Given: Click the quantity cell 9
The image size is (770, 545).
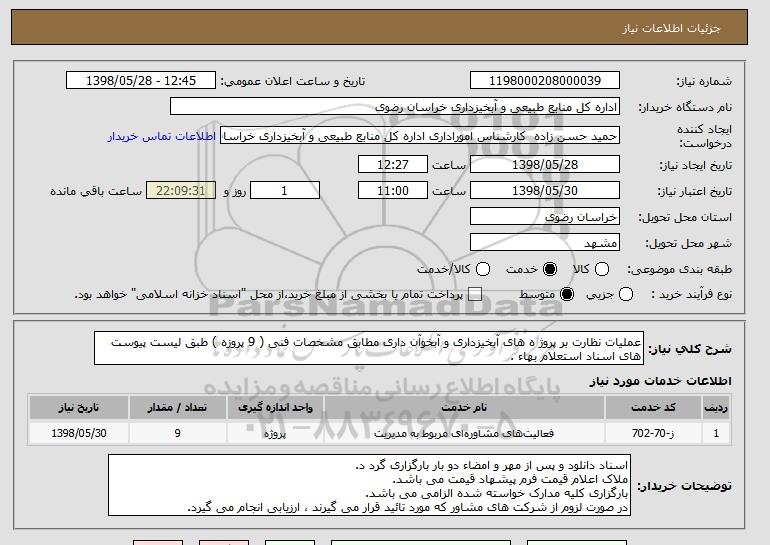Looking at the screenshot, I should point(177,433).
